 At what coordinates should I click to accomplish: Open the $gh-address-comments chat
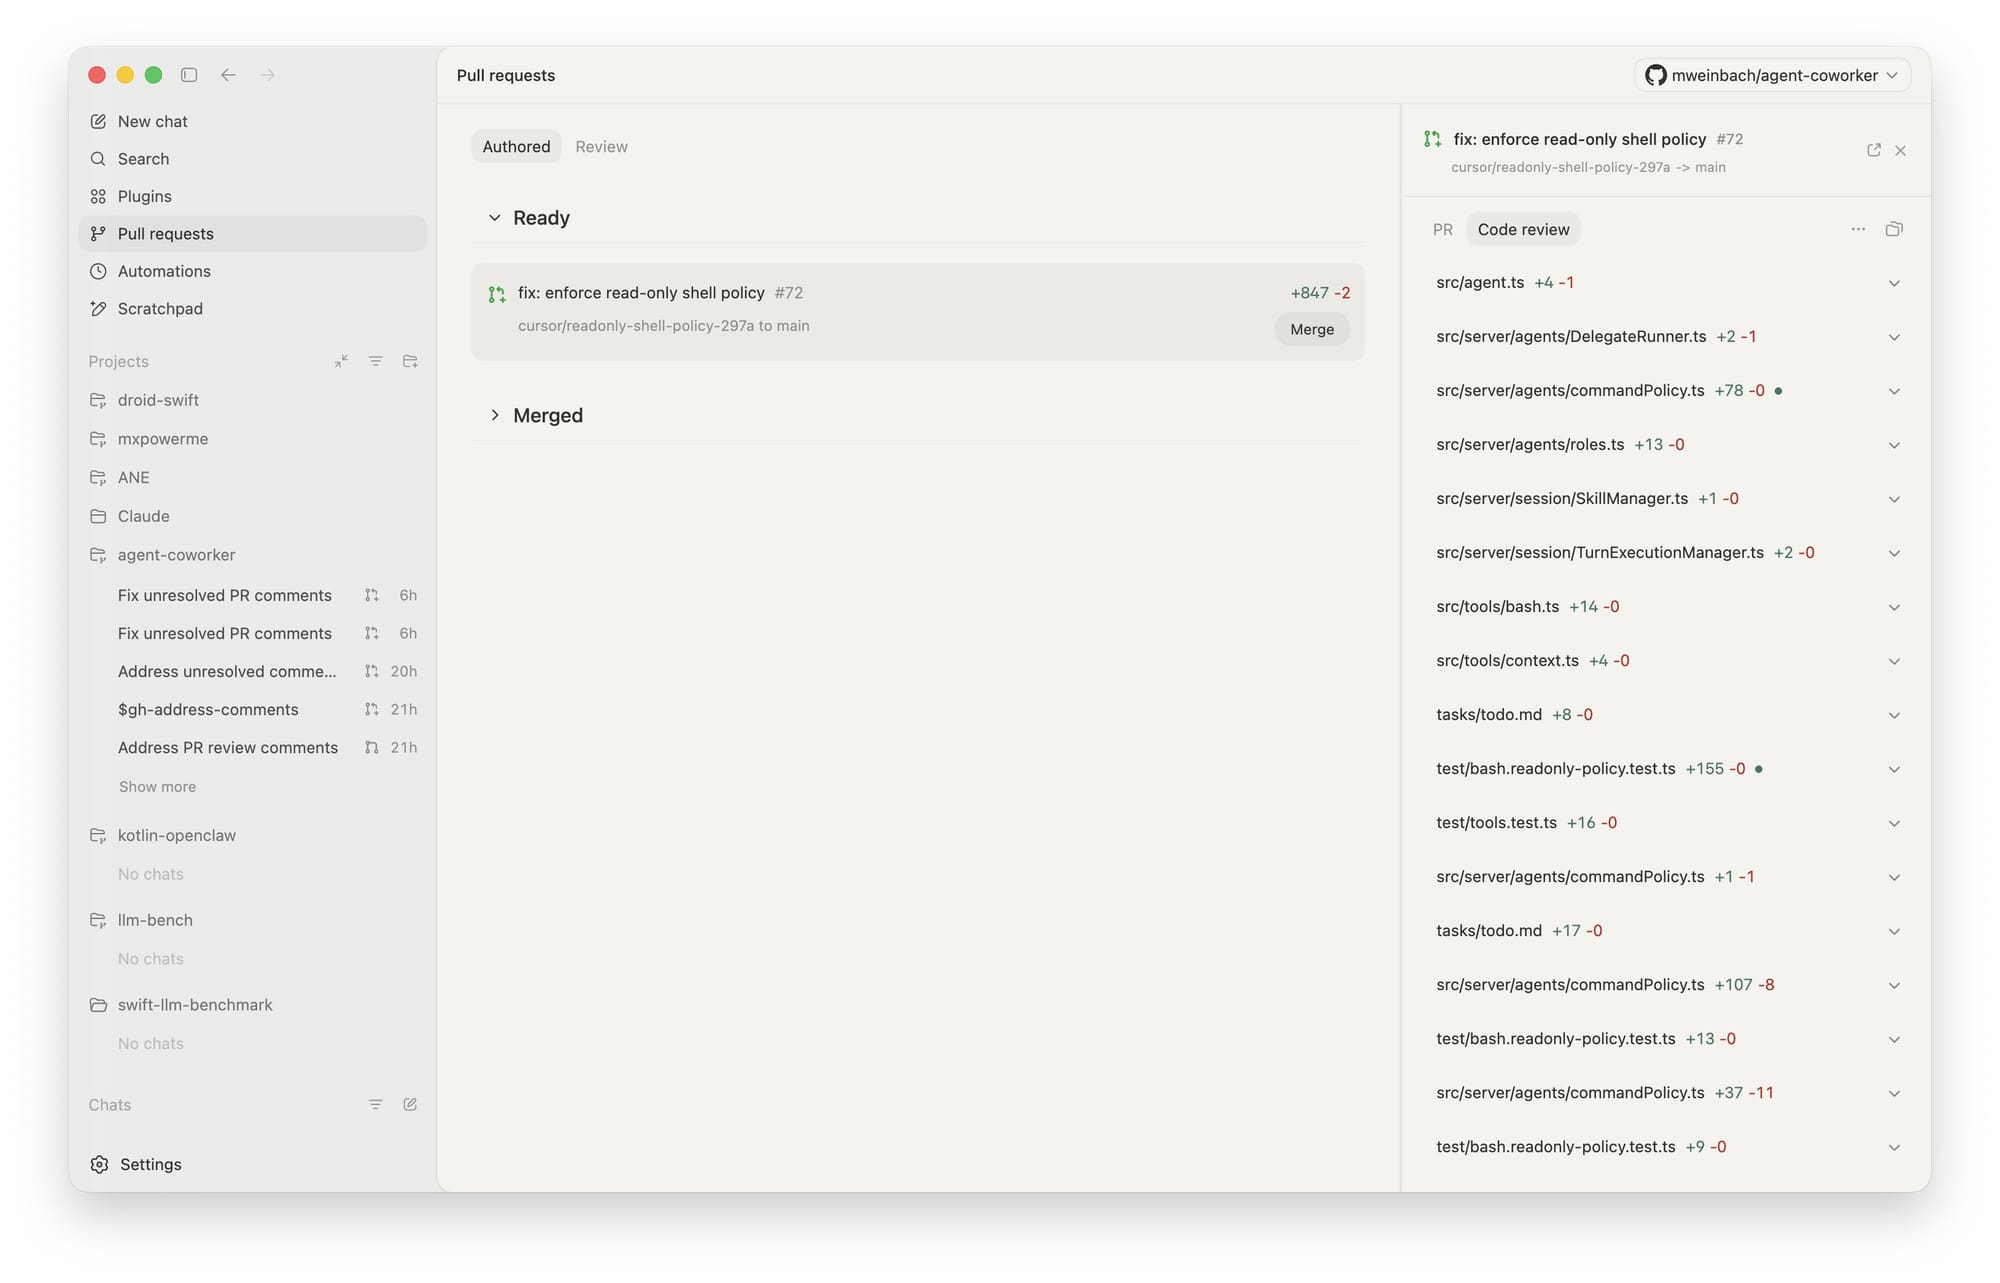click(x=208, y=709)
